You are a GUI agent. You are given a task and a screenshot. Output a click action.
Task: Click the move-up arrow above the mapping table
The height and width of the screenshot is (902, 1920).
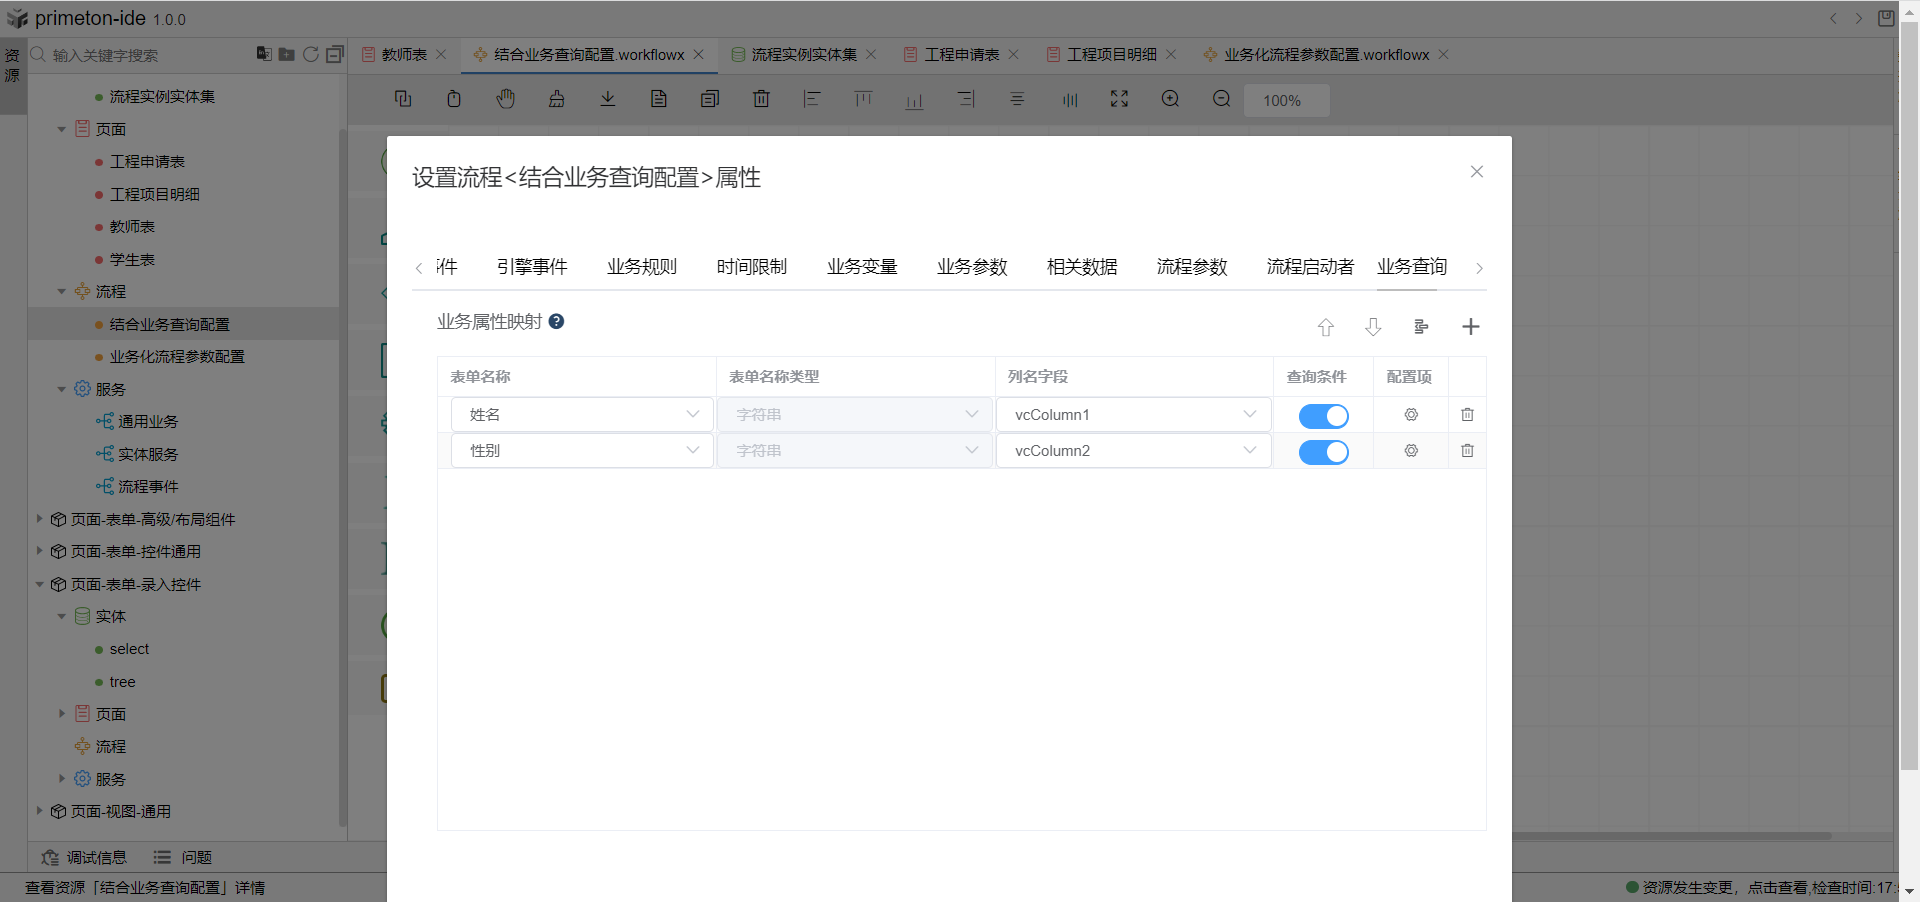[x=1325, y=327]
